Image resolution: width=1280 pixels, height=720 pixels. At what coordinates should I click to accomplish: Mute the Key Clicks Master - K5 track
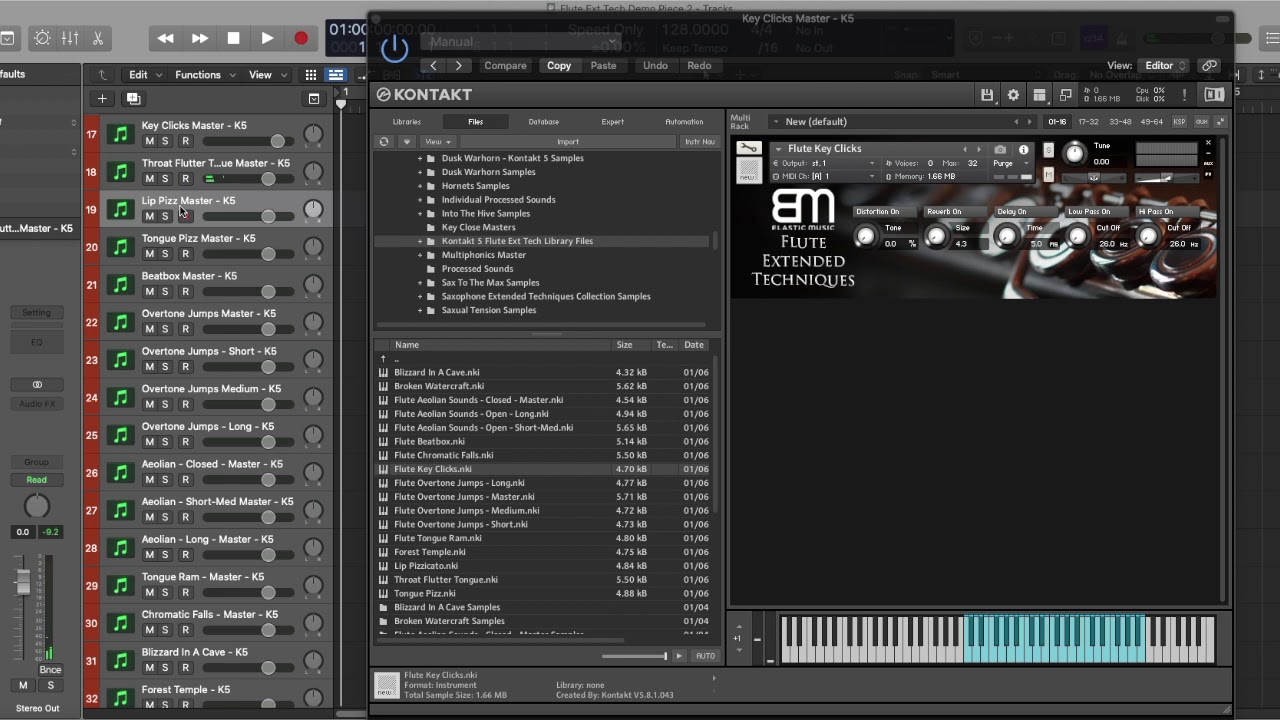tap(149, 141)
